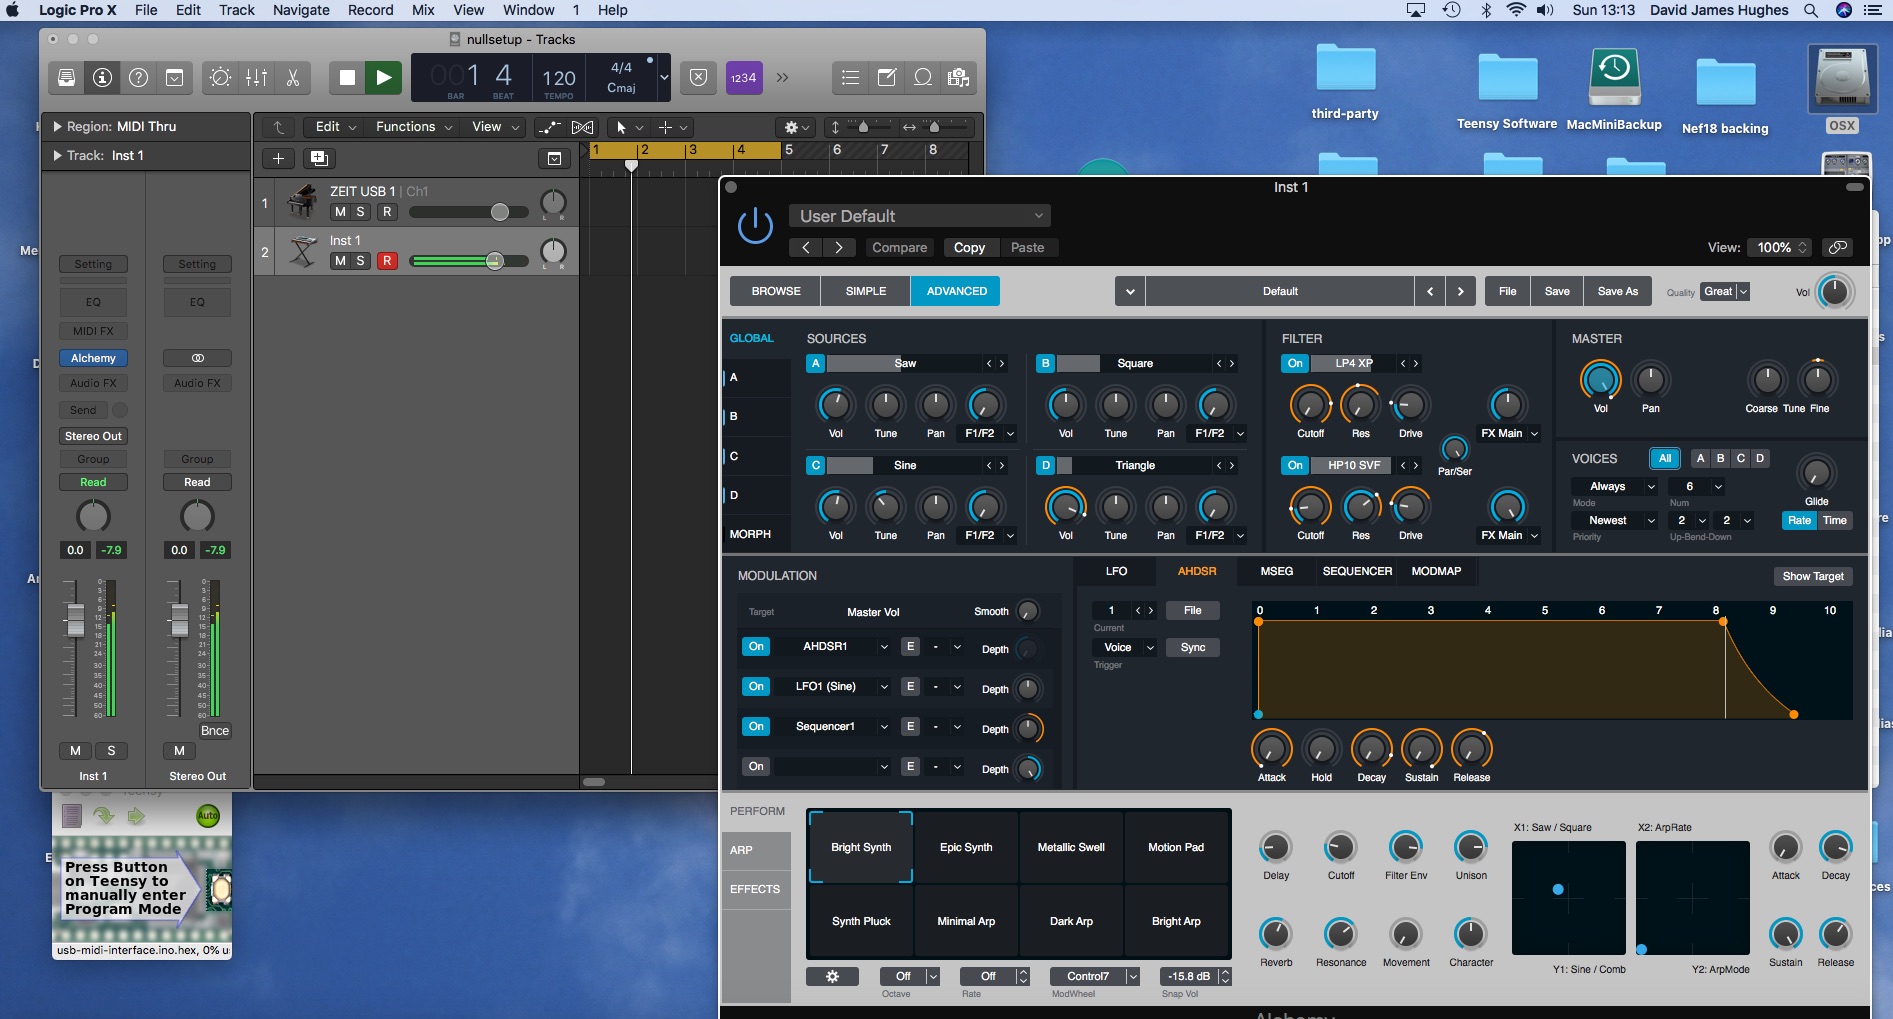The image size is (1893, 1019).
Task: Solo the Inst 1 track
Action: 361,261
